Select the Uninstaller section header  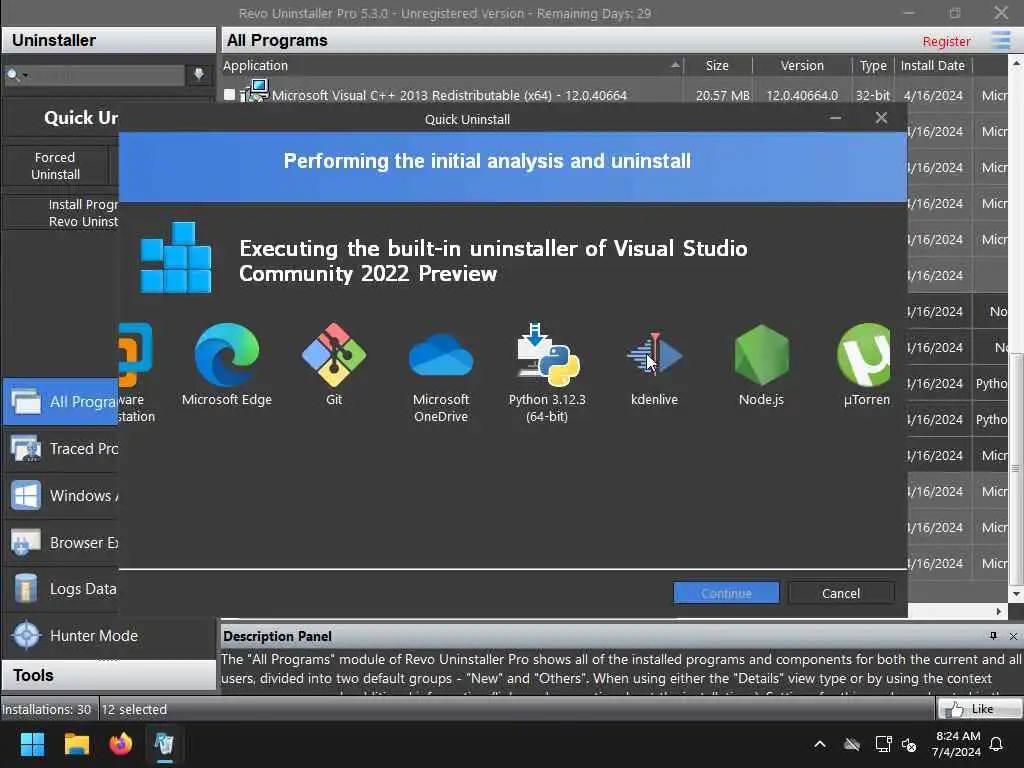pyautogui.click(x=108, y=40)
